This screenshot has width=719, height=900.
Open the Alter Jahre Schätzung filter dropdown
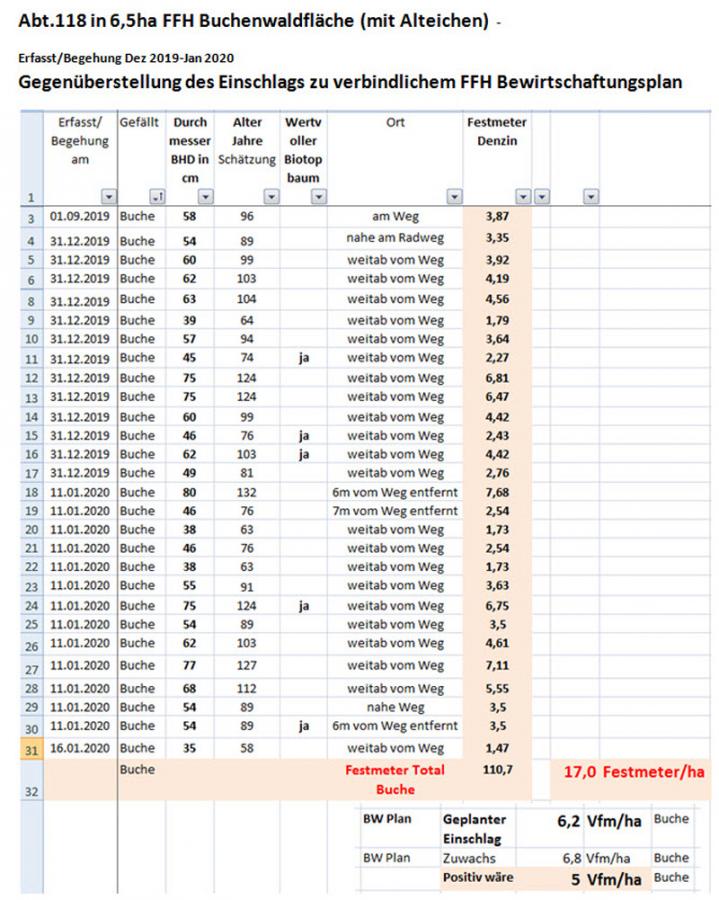tap(270, 197)
